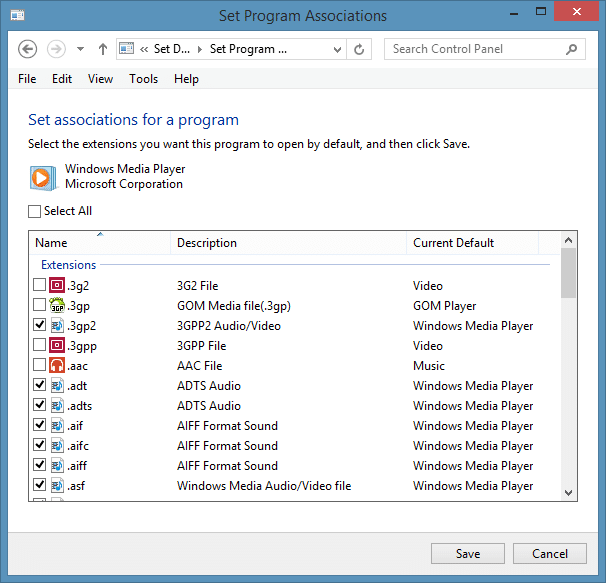606x583 pixels.
Task: Expand hidden breadcrumb path chevrons
Action: click(144, 49)
